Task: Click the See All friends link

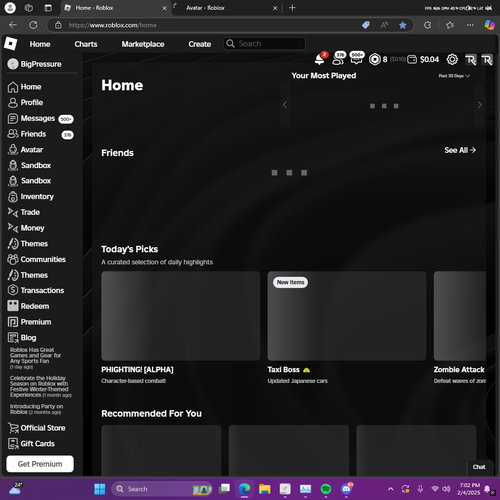Action: point(460,150)
